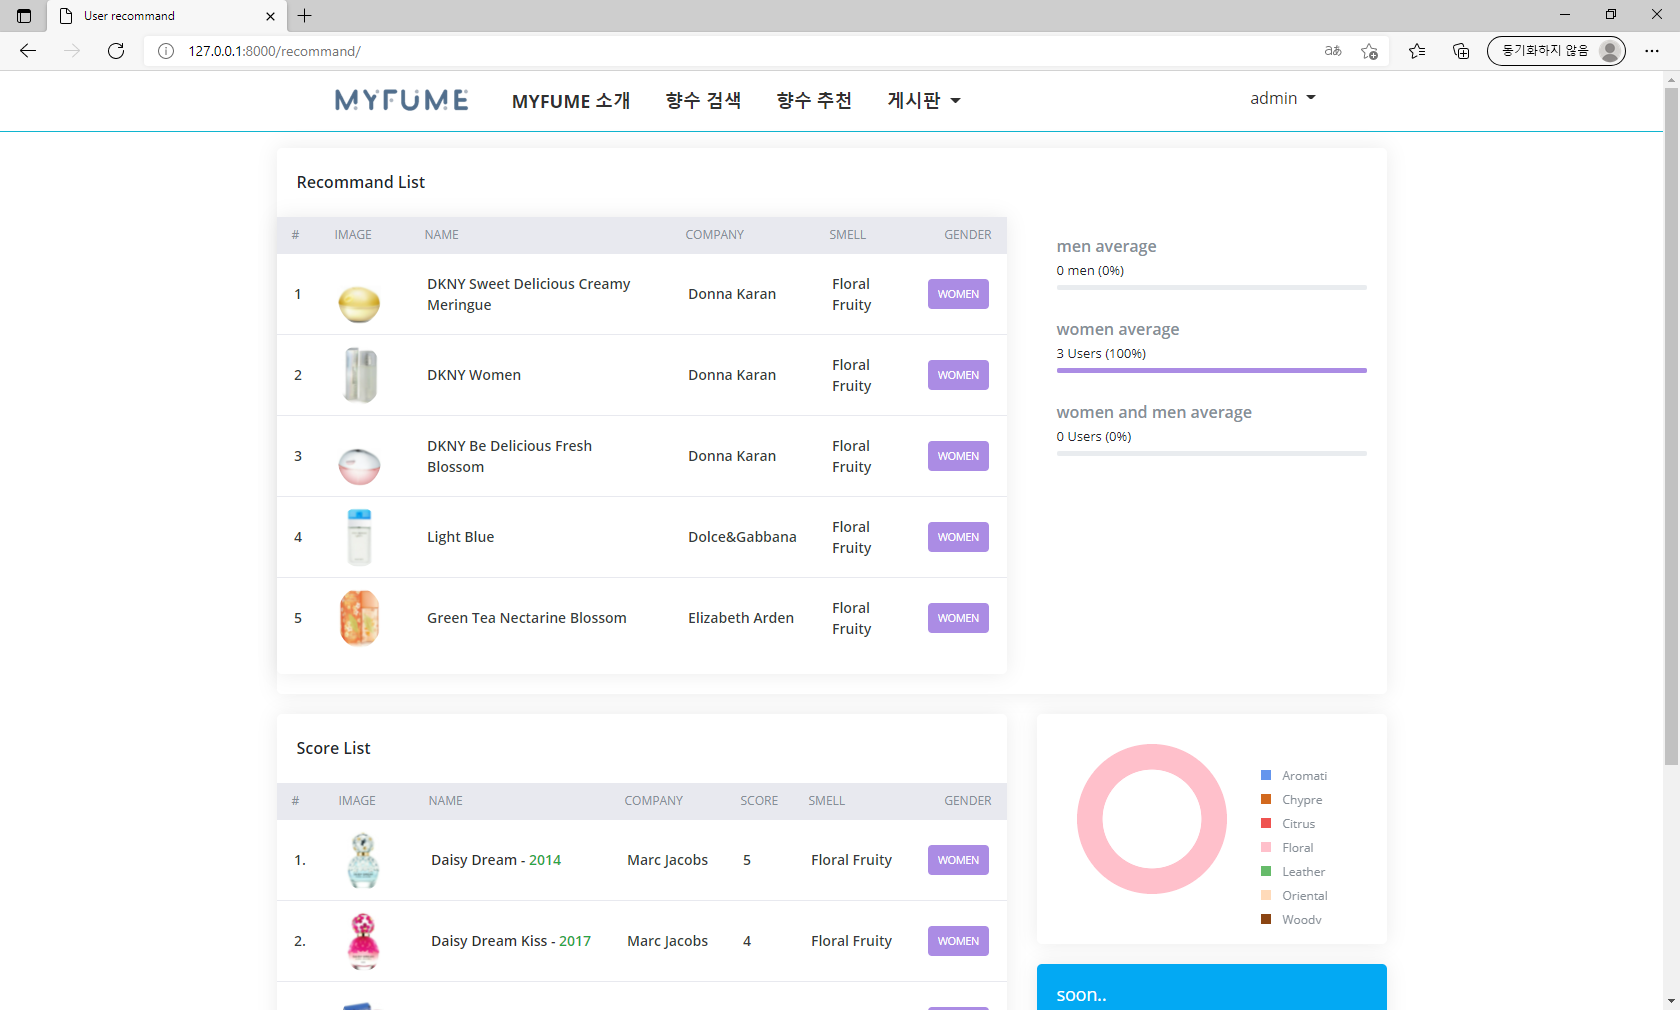The width and height of the screenshot is (1680, 1010).
Task: Go back using the browser back arrow
Action: tap(28, 51)
